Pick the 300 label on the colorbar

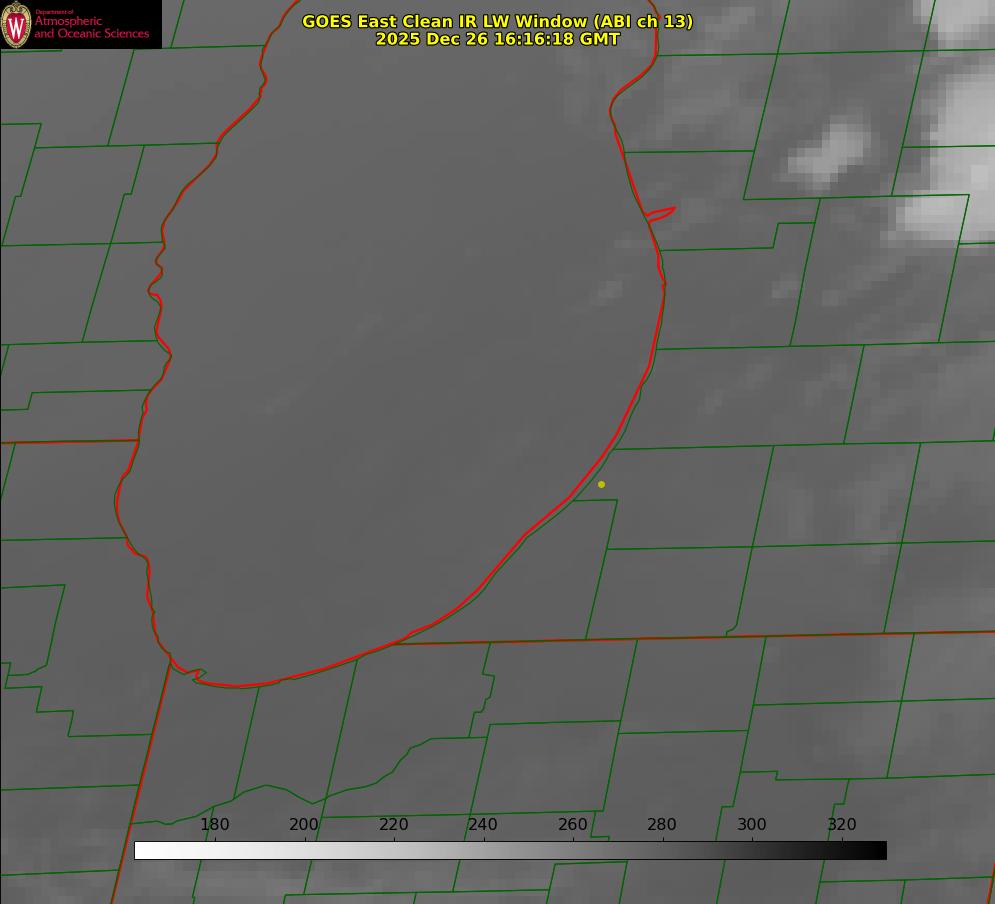(x=752, y=824)
